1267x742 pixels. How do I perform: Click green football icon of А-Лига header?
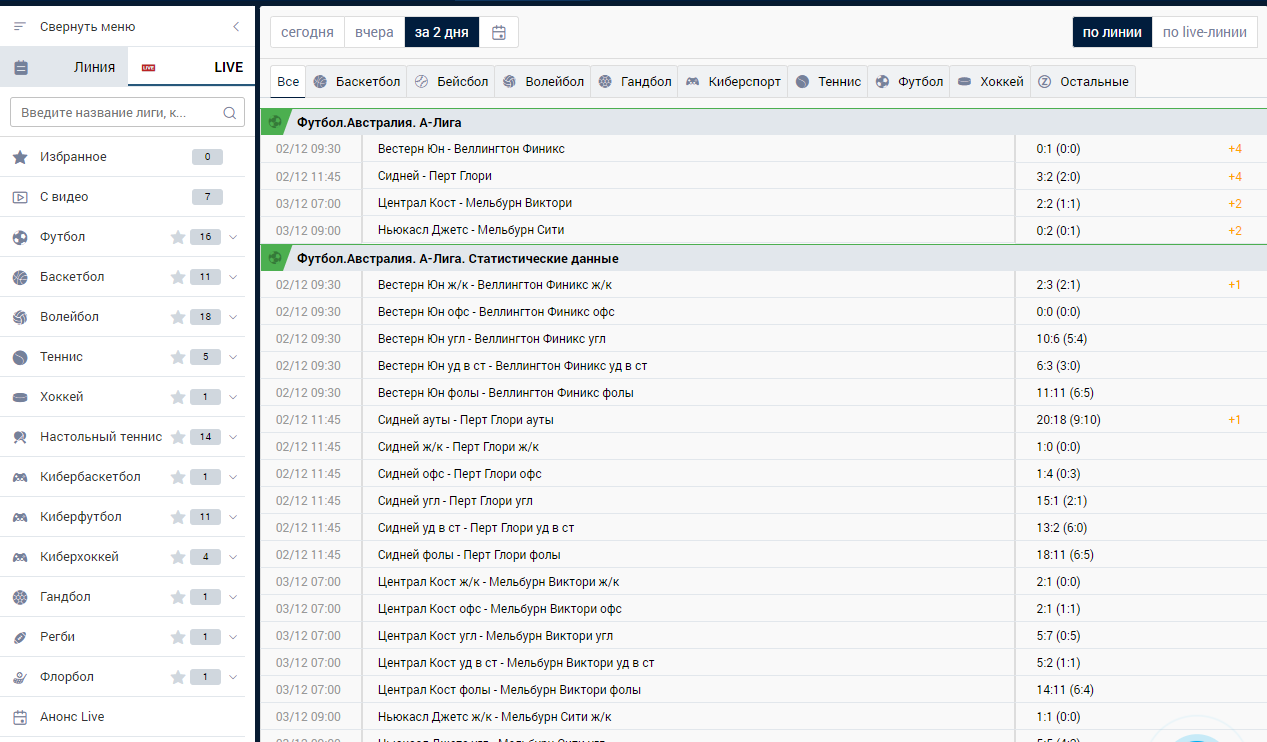tap(274, 122)
